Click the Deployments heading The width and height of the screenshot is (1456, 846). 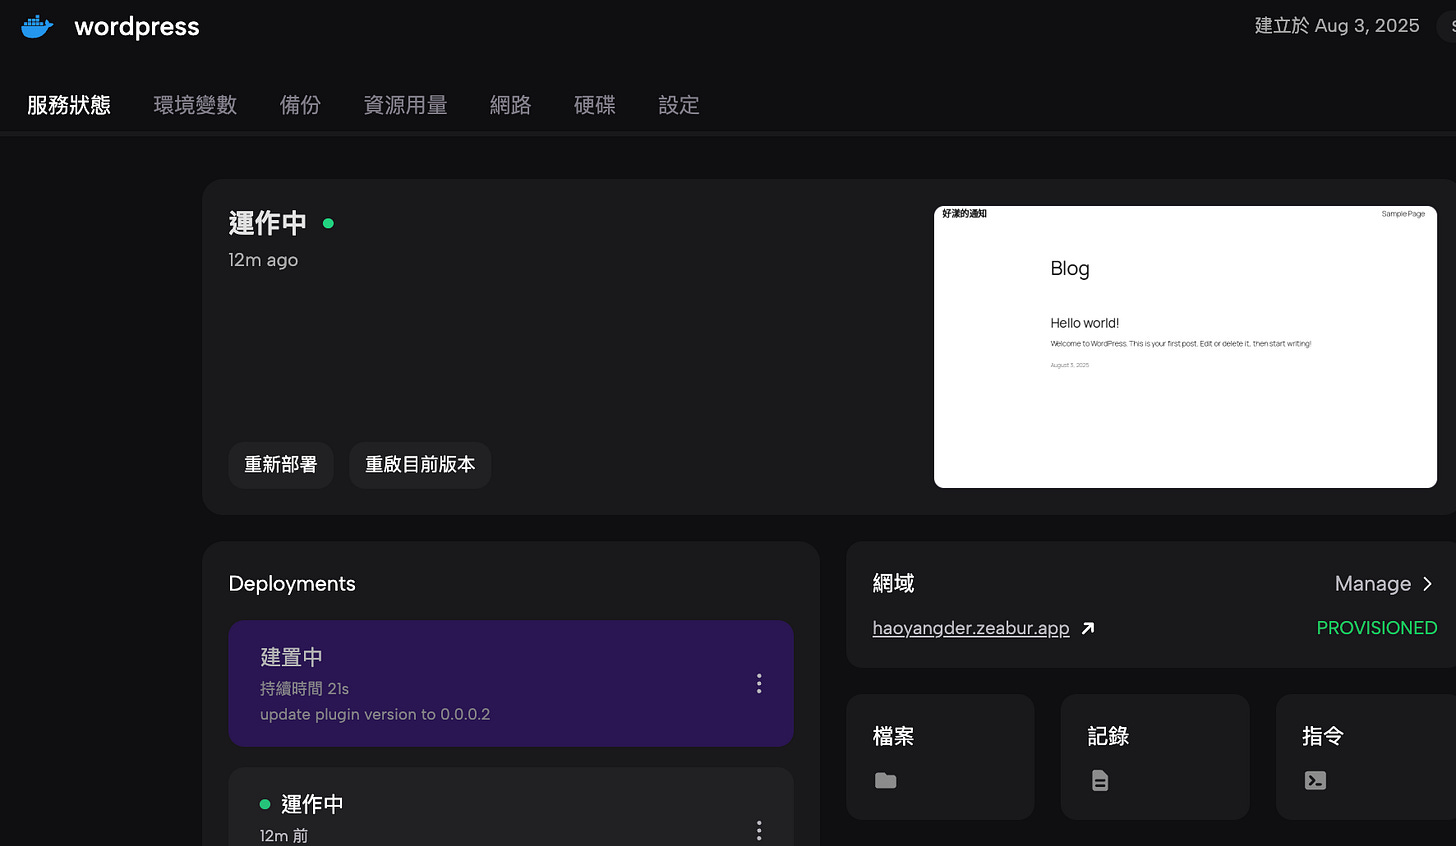(292, 583)
